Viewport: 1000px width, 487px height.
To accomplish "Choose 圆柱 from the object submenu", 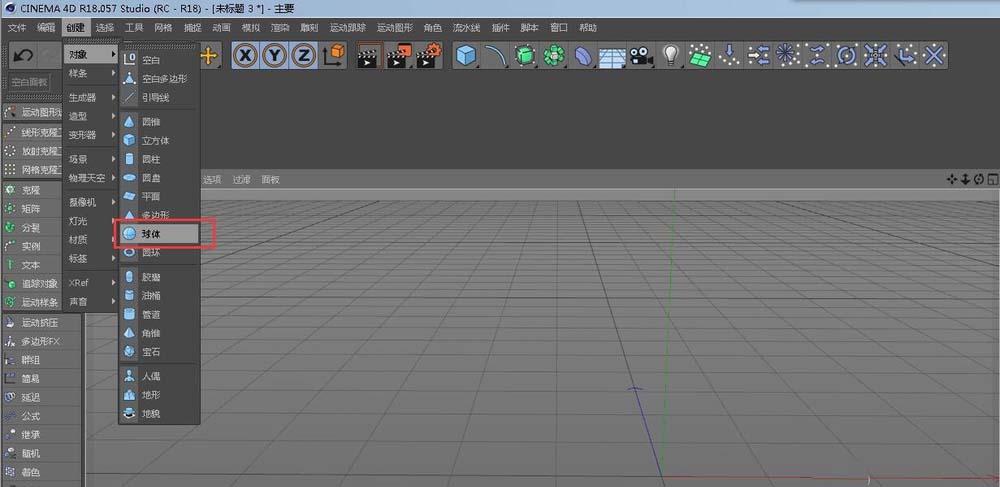I will pyautogui.click(x=159, y=159).
